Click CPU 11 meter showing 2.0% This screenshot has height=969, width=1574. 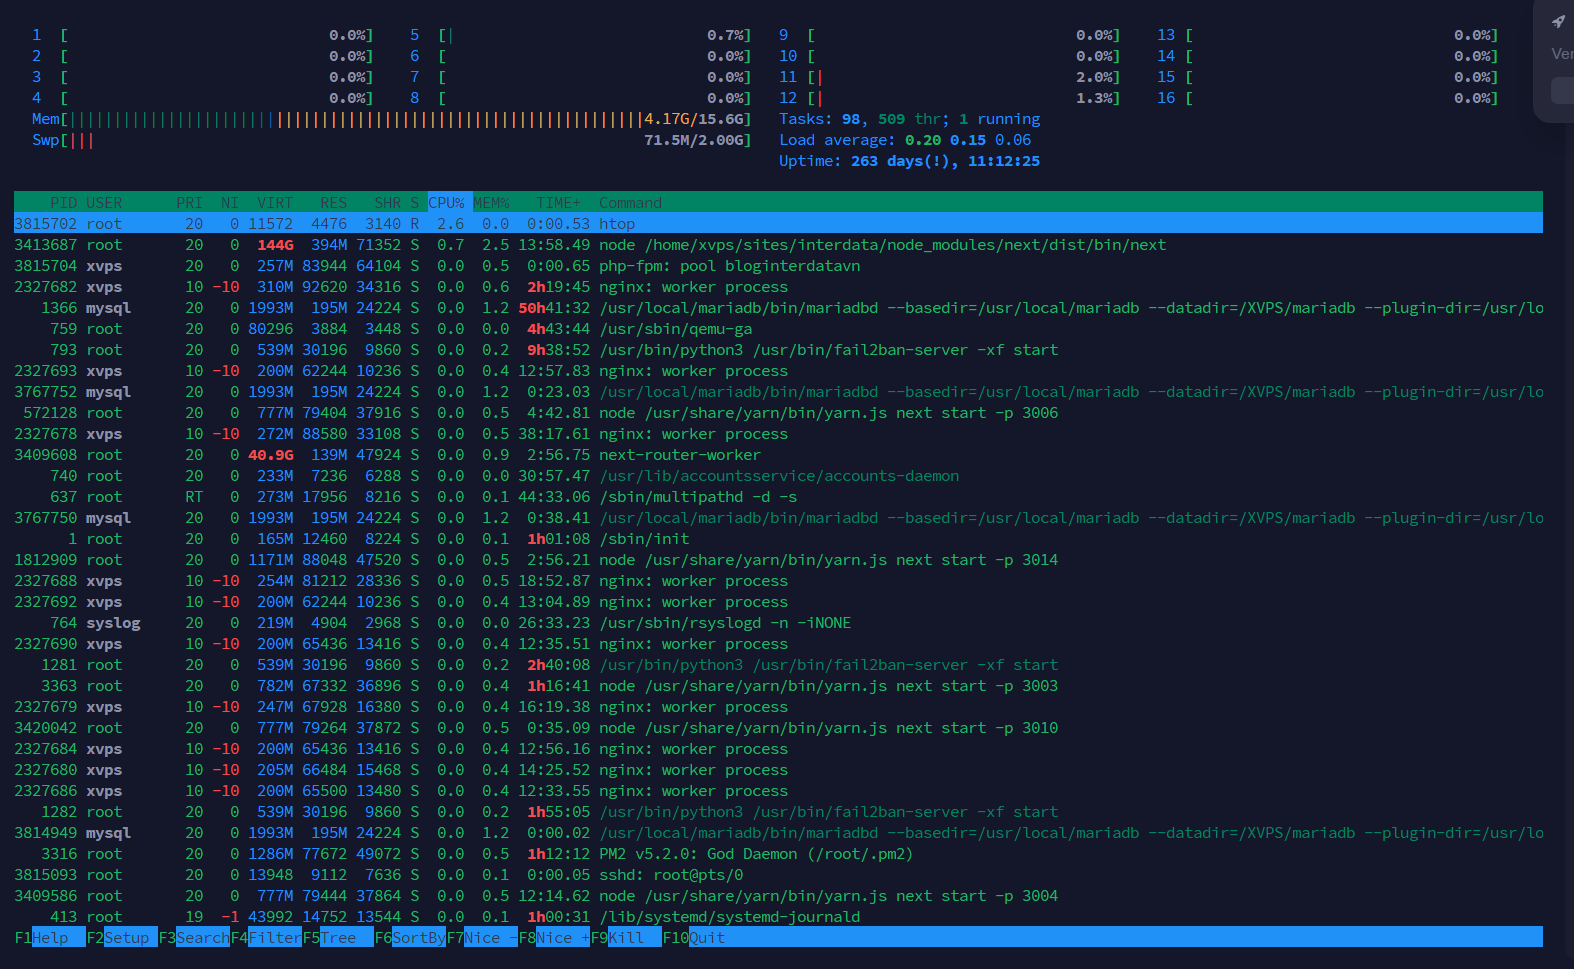pos(949,77)
